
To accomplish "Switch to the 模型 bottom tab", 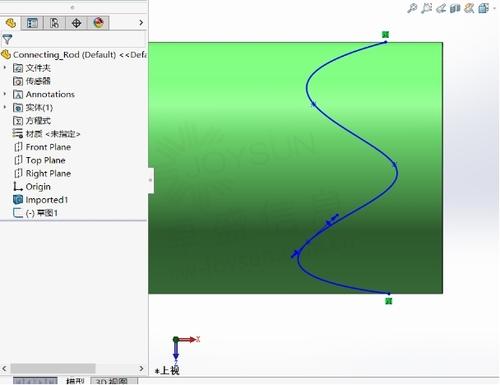I will point(75,381).
